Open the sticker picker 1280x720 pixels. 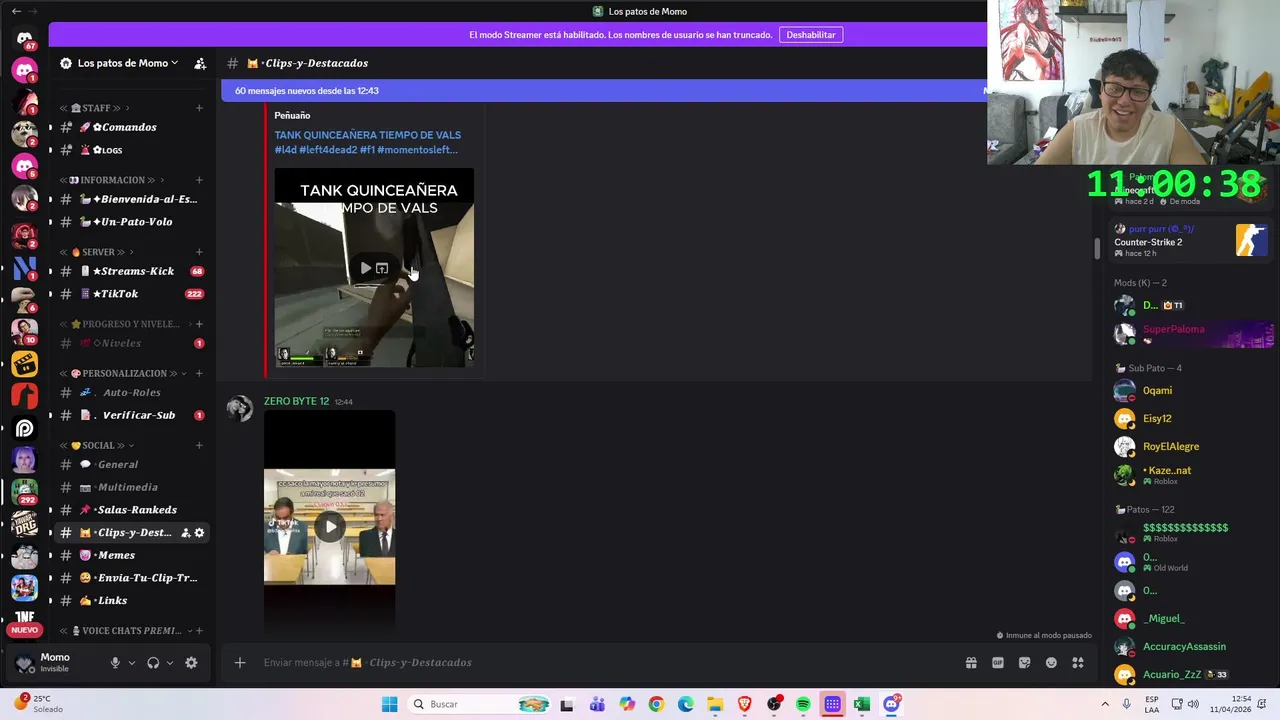click(1024, 663)
